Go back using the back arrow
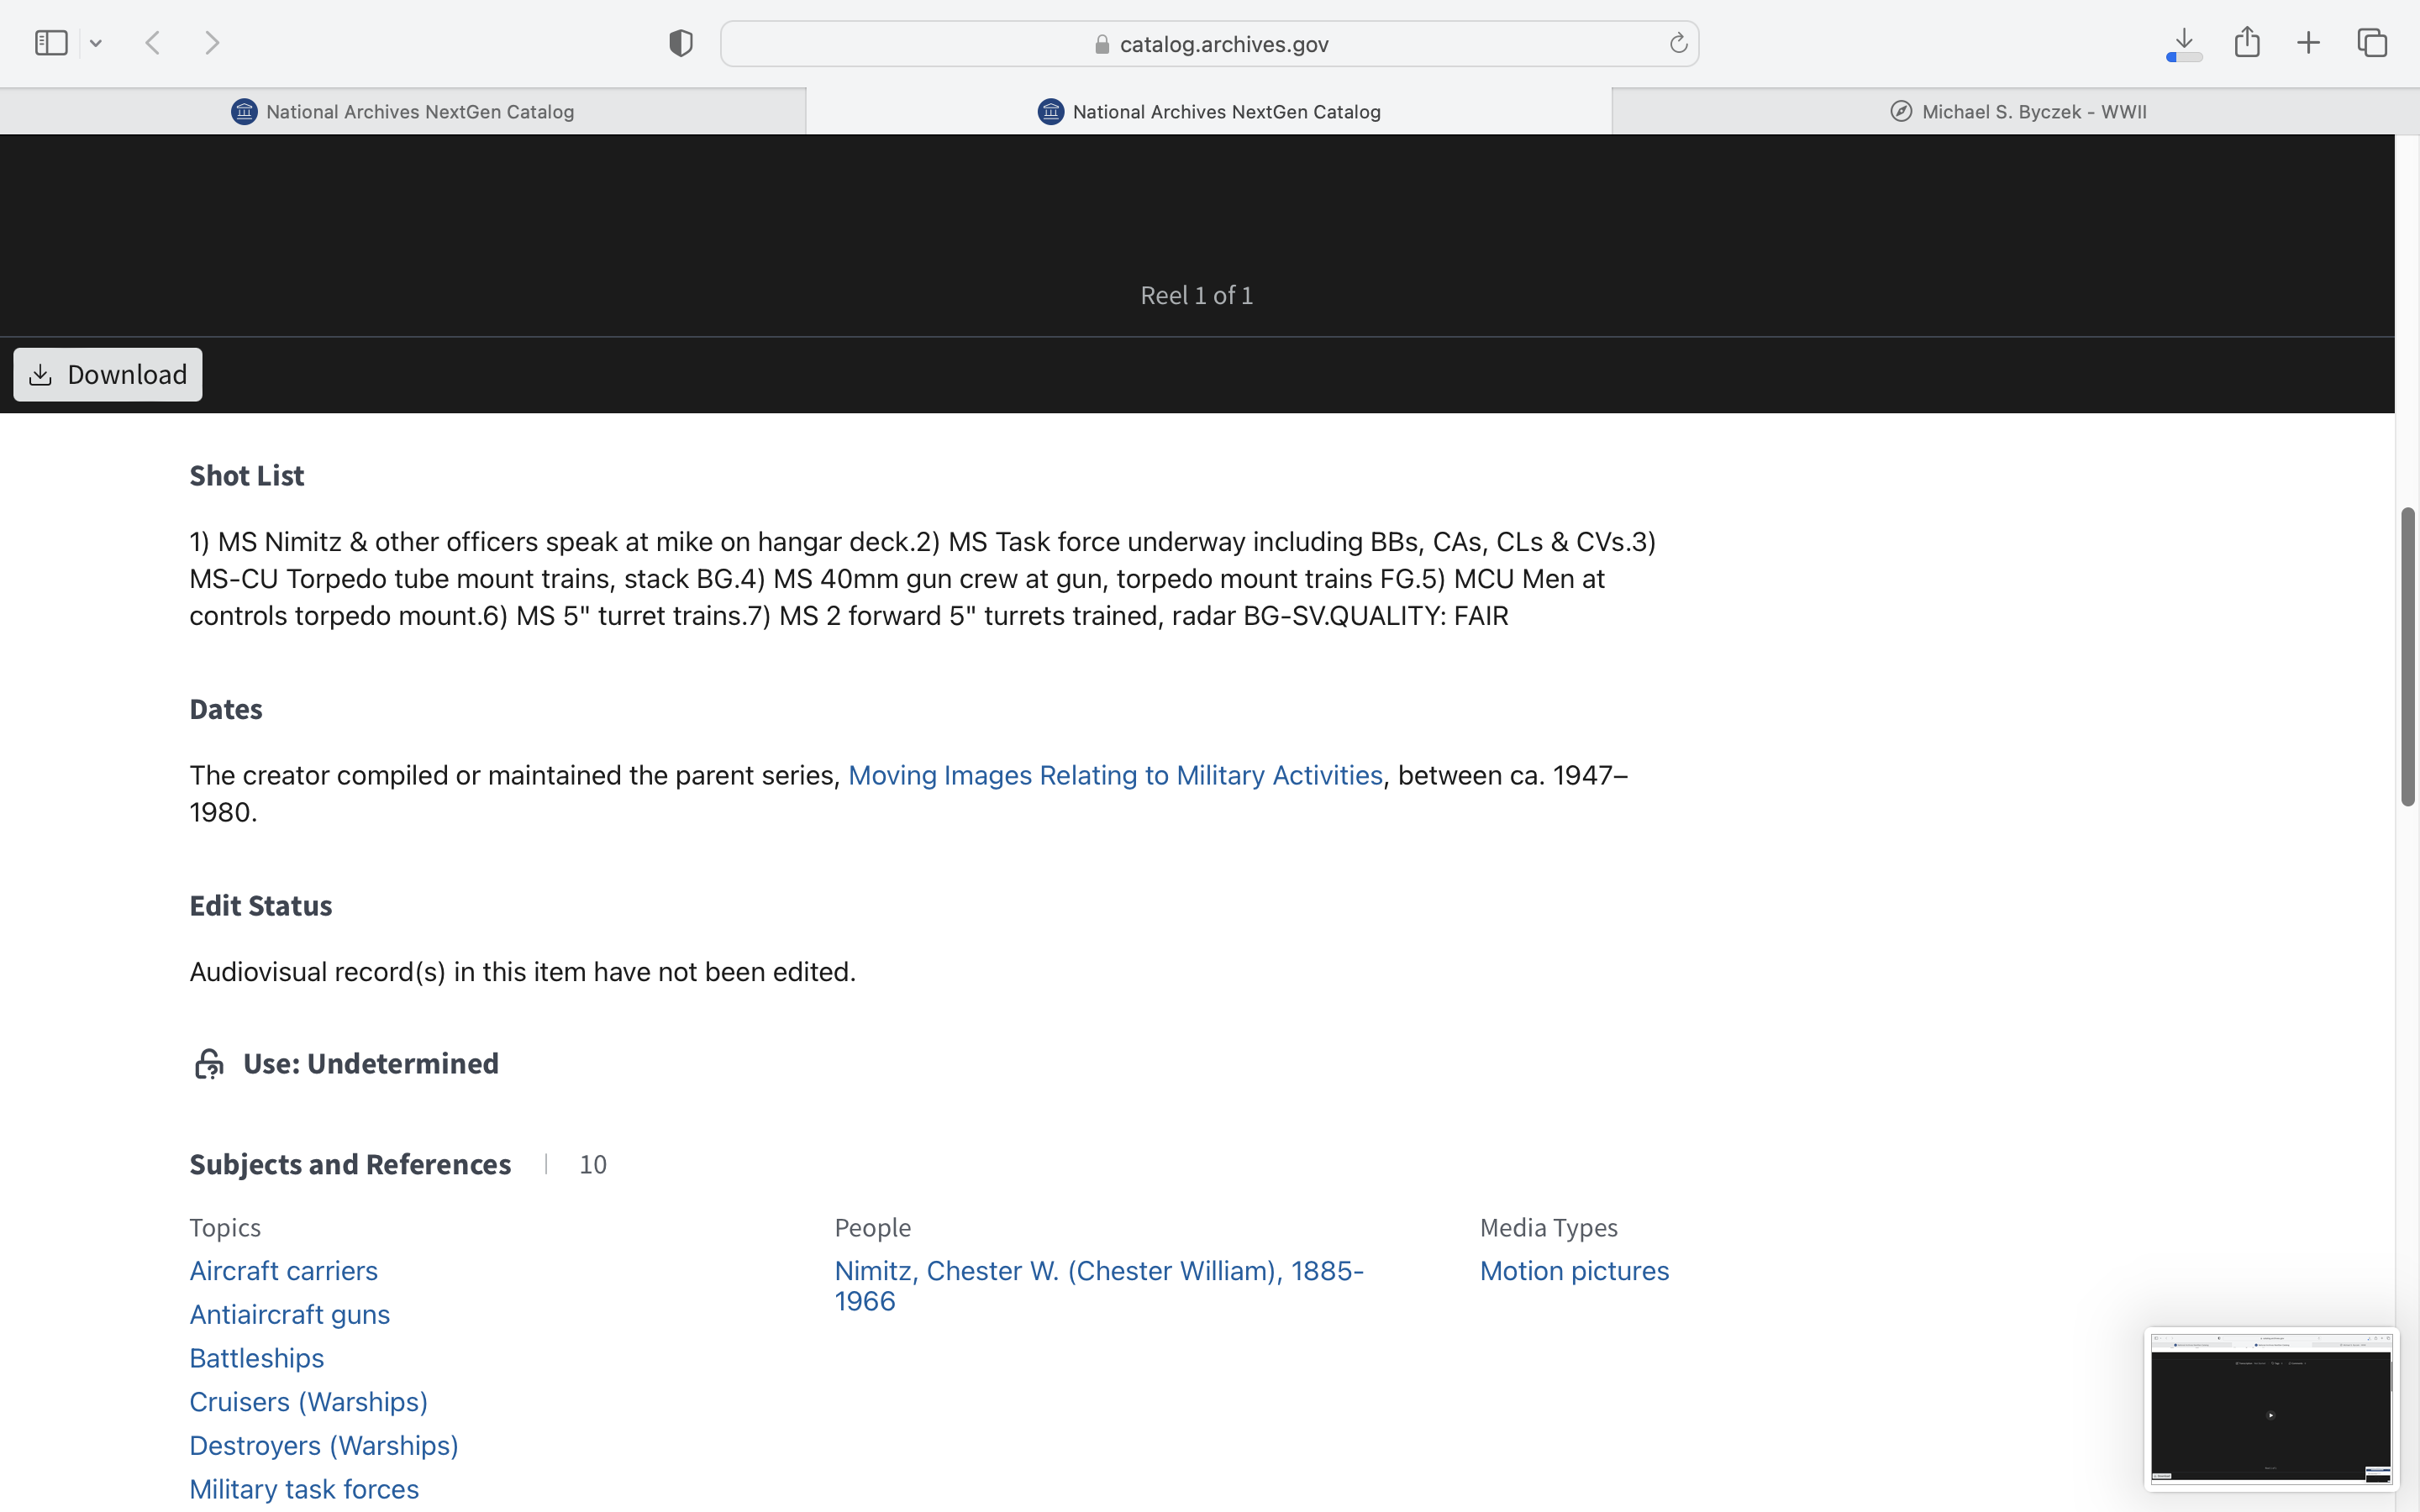Screen dimensions: 2420x1512 (153, 43)
